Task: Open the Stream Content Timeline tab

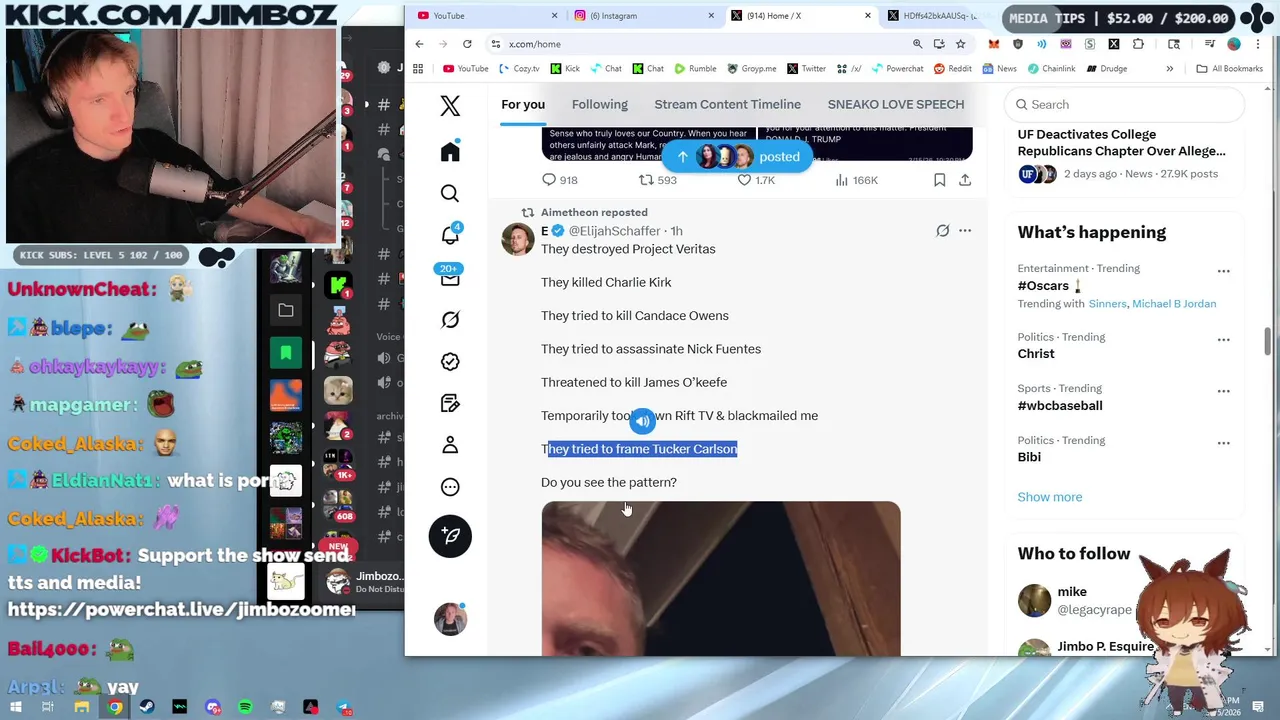Action: [727, 104]
